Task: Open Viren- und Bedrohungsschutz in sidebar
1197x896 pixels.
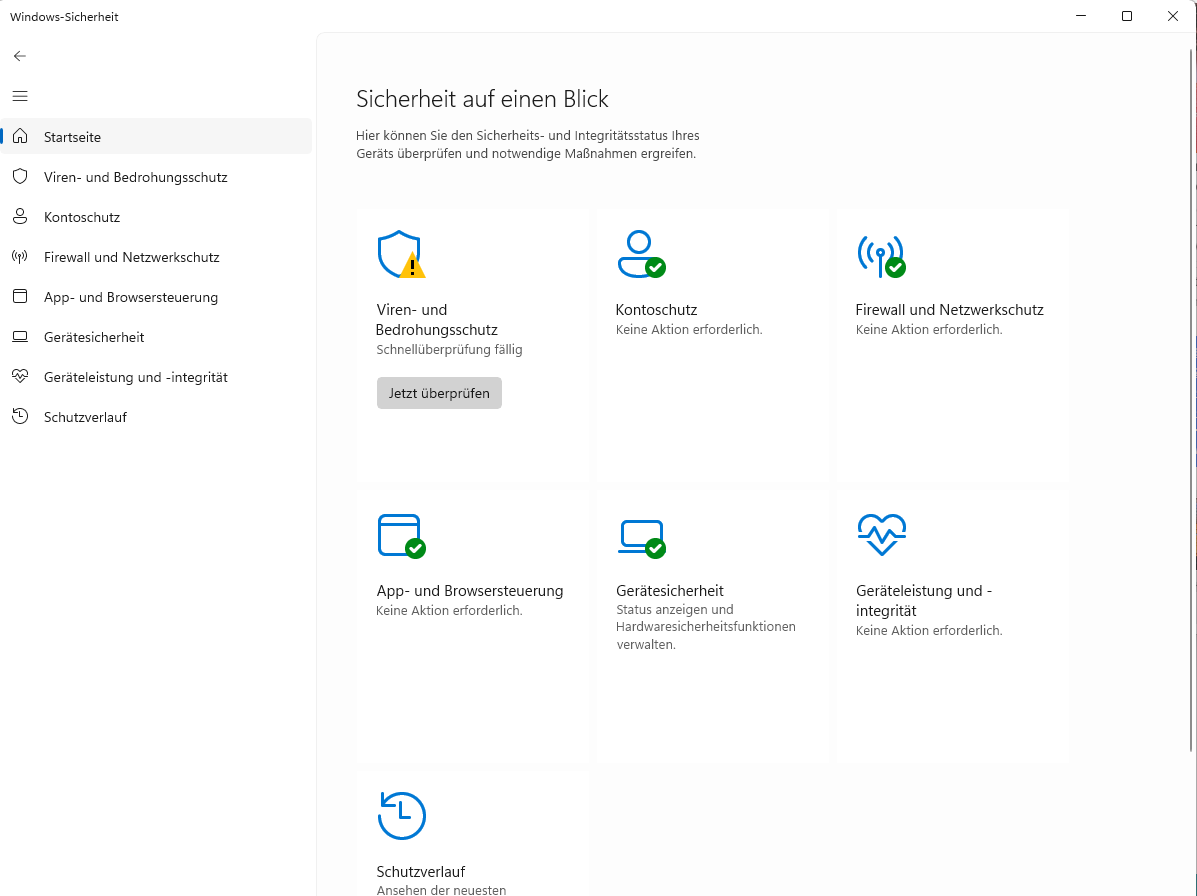Action: tap(135, 177)
